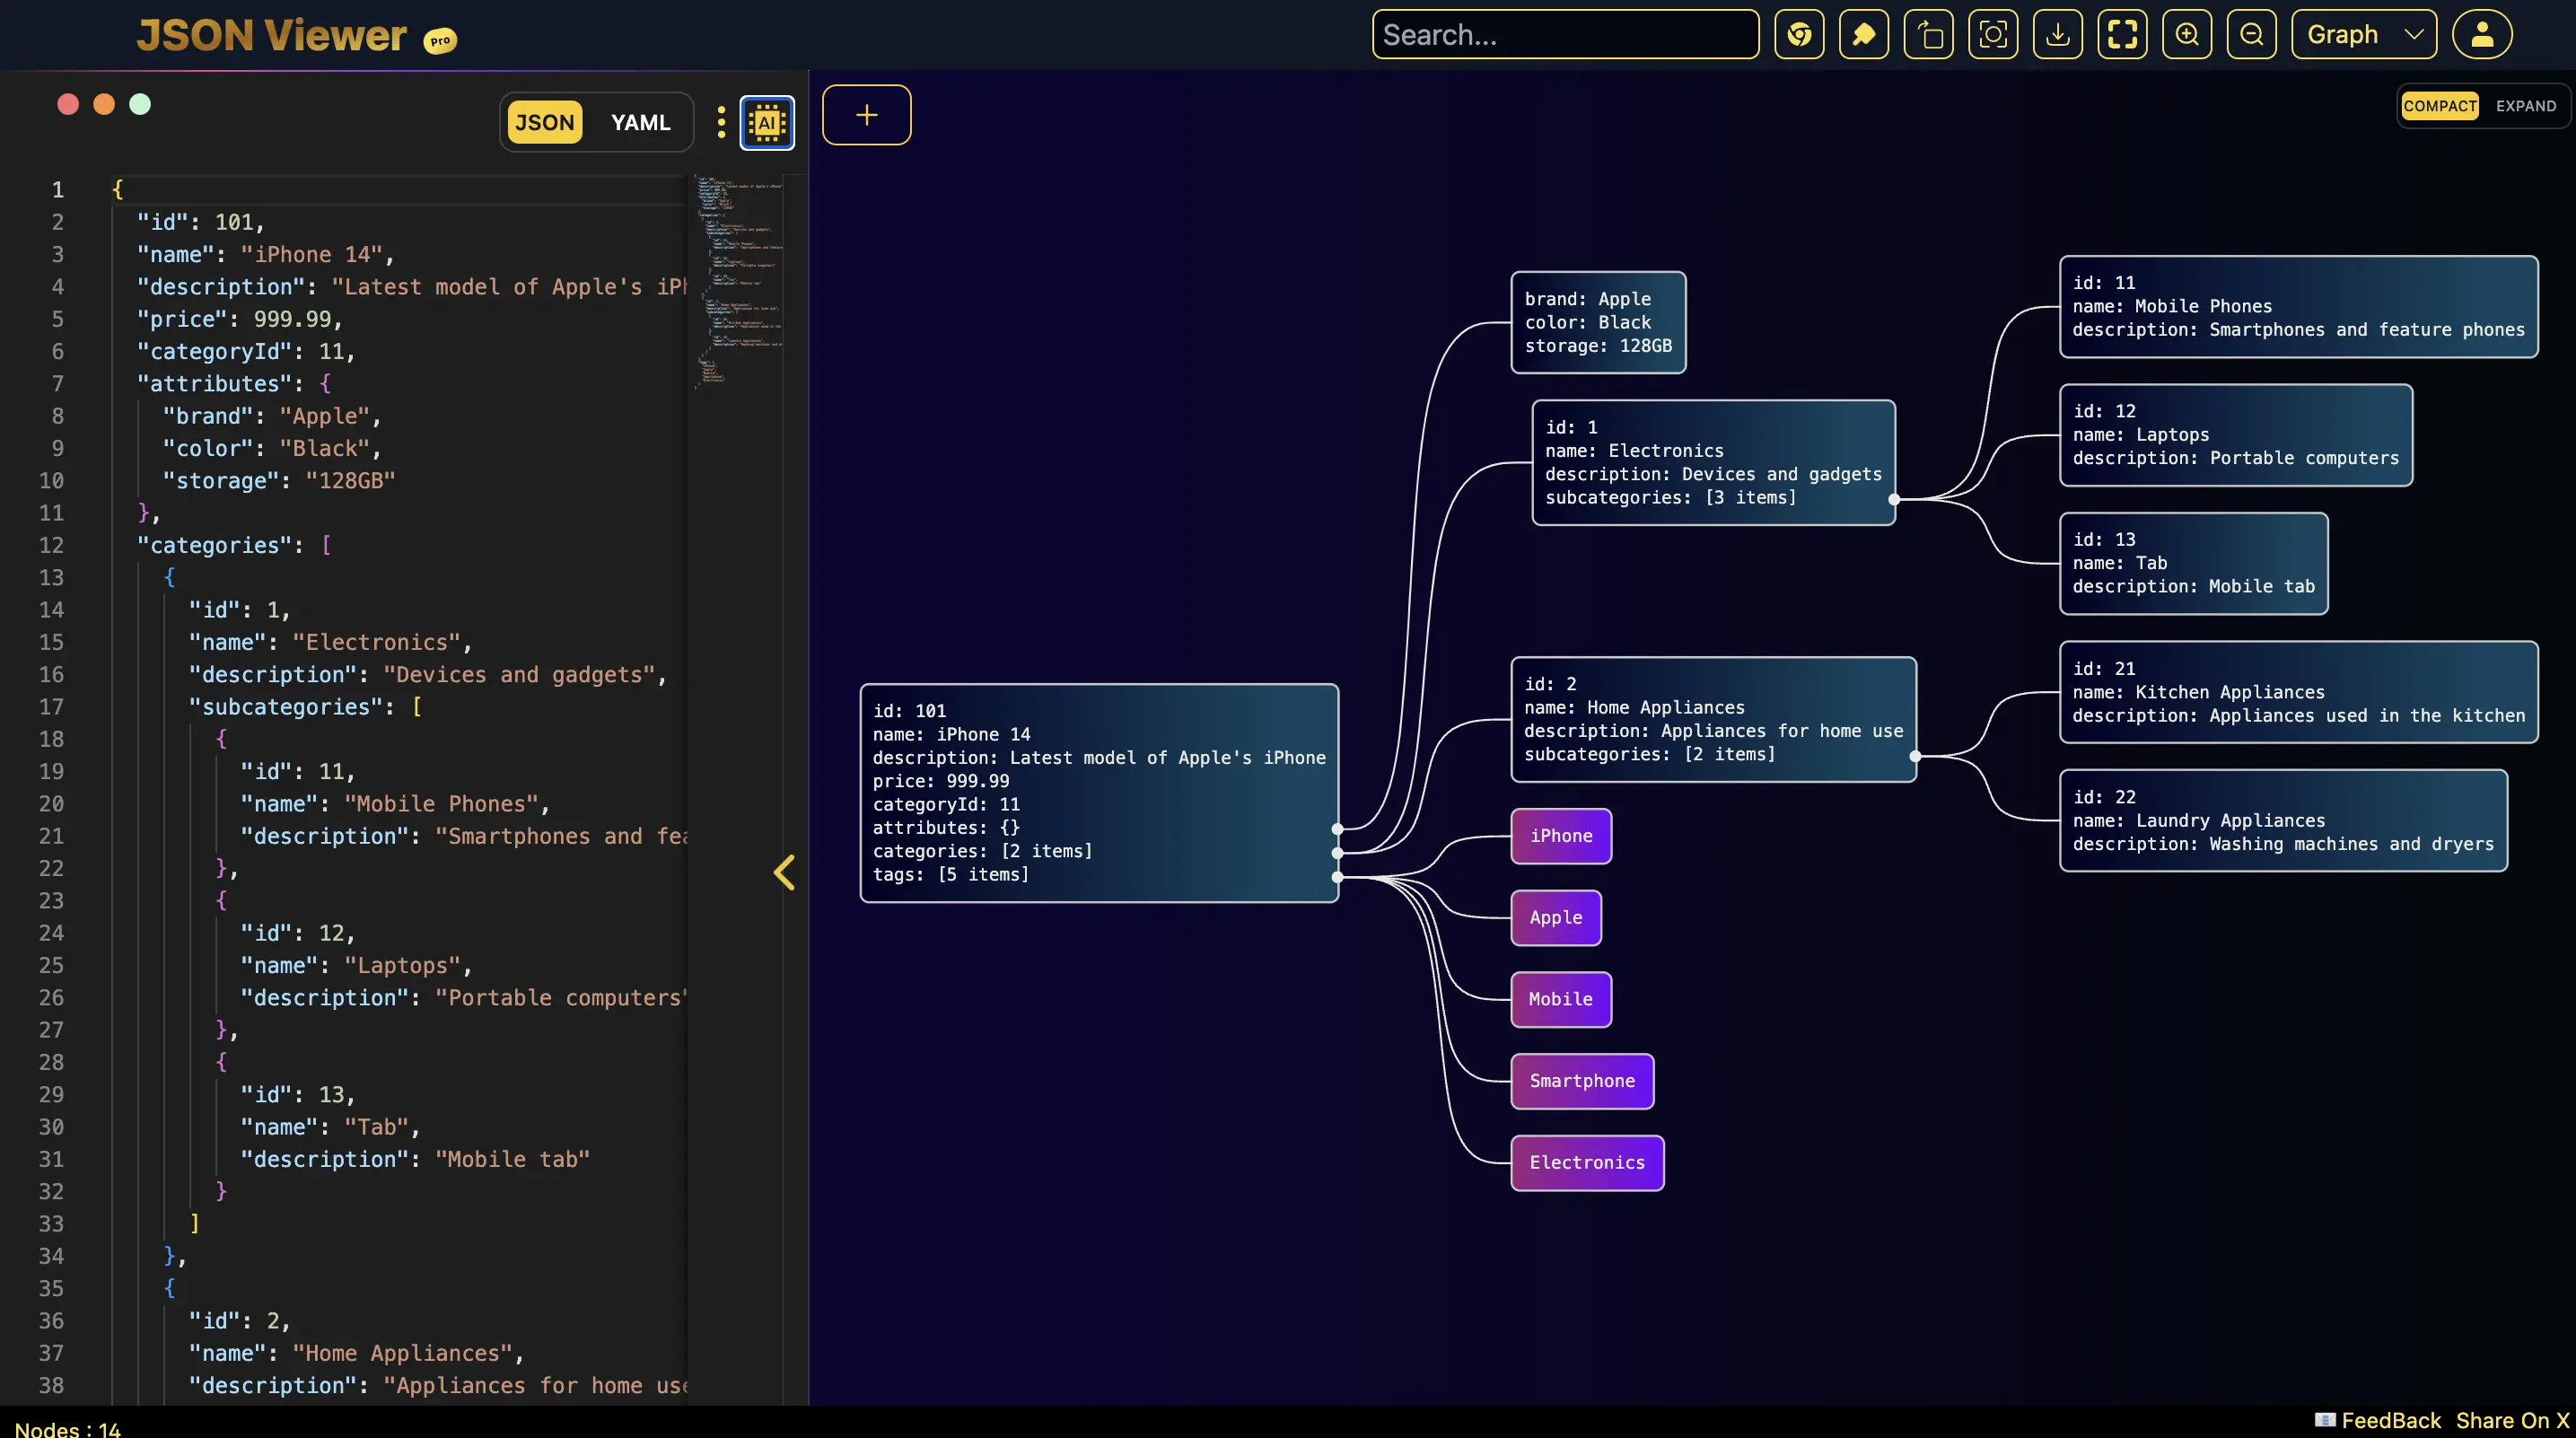This screenshot has height=1438, width=2576.
Task: Open the share/export icon in header
Action: pos(1928,34)
